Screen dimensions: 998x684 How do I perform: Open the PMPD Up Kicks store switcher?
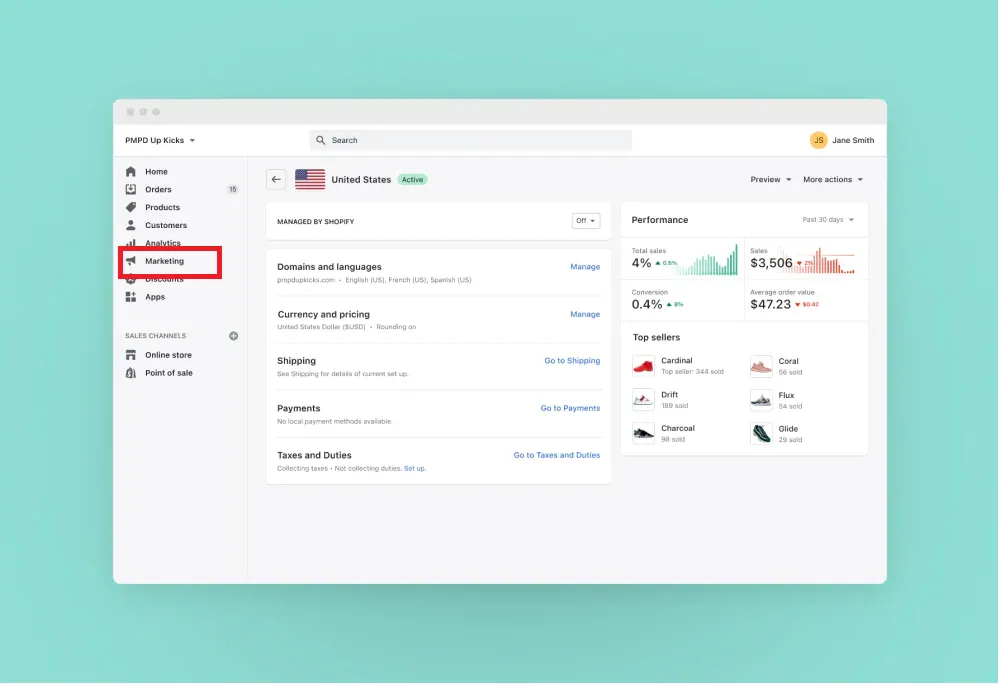tap(160, 141)
